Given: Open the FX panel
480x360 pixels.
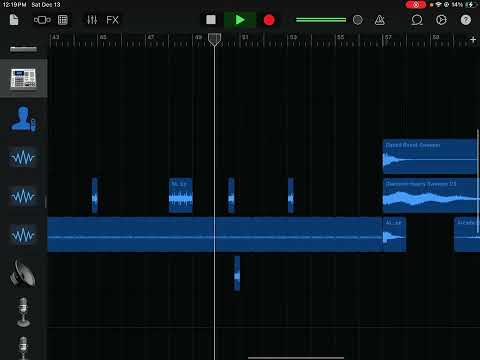Looking at the screenshot, I should [x=112, y=20].
